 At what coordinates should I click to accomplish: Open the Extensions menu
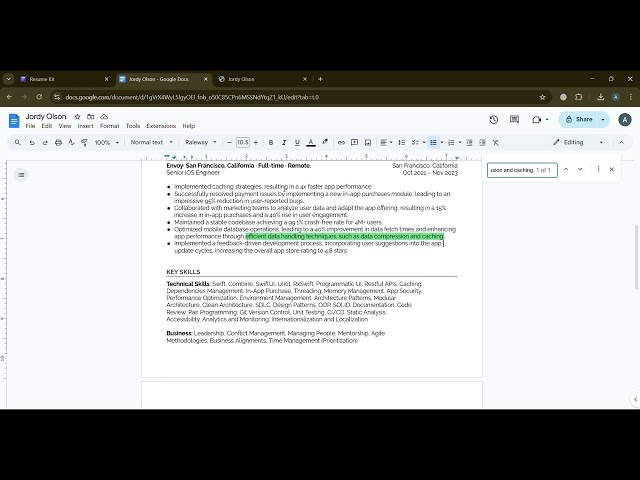click(161, 126)
